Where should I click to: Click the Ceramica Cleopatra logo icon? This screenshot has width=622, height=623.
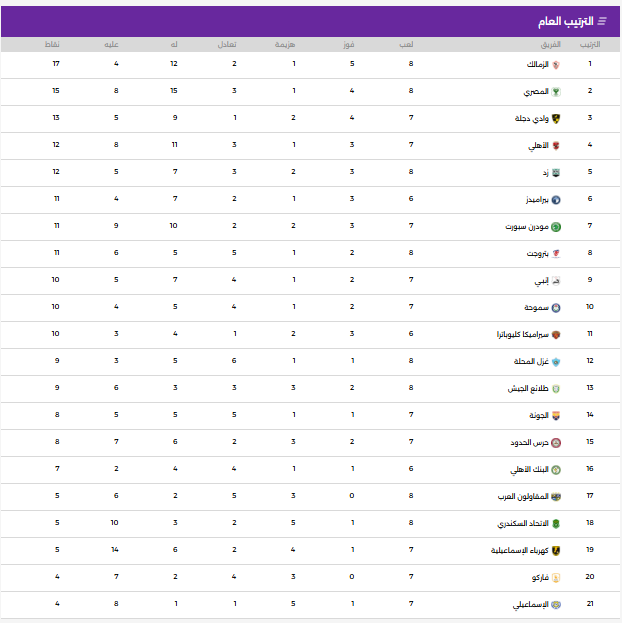pyautogui.click(x=556, y=335)
